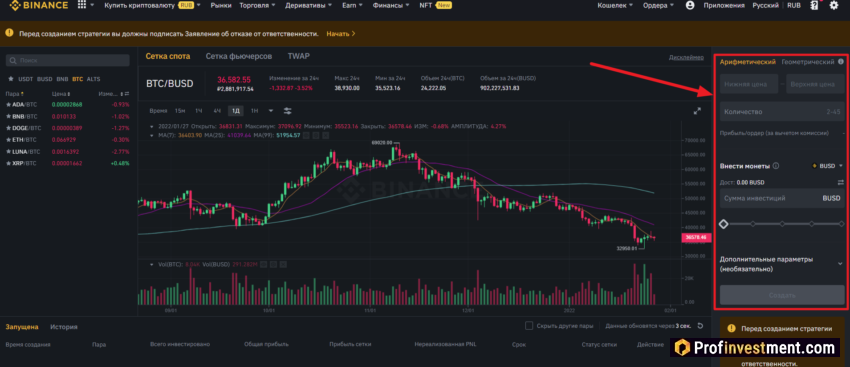Click the star next to ETH/BTC
Image resolution: width=850 pixels, height=367 pixels.
point(8,139)
